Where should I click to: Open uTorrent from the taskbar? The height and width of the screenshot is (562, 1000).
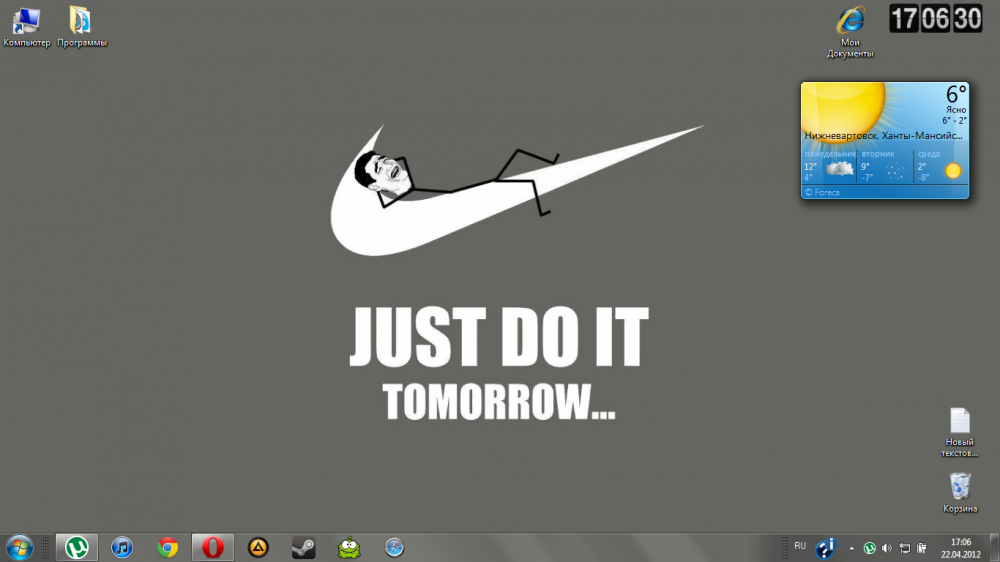[77, 547]
